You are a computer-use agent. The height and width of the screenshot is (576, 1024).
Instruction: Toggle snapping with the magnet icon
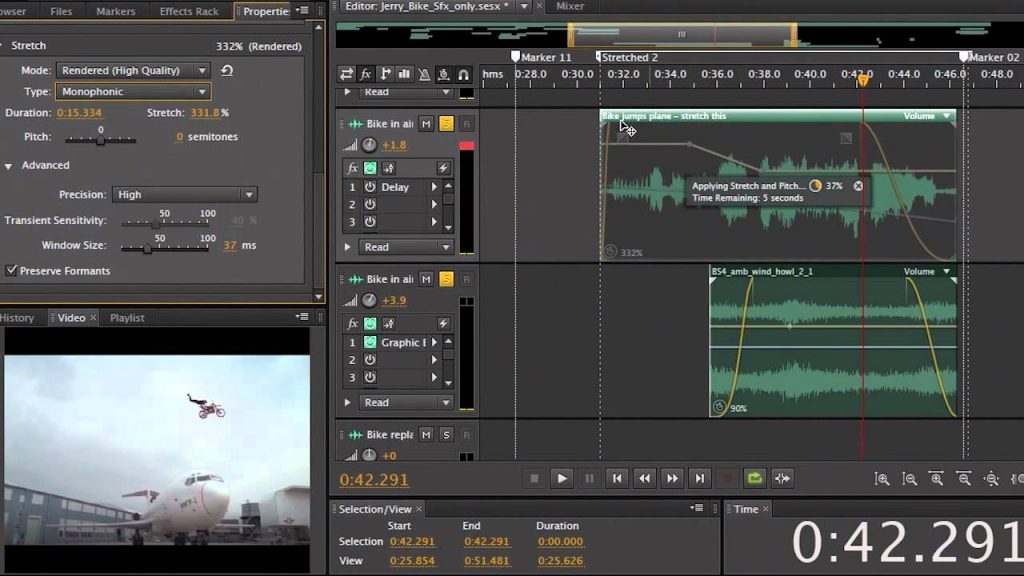point(463,74)
